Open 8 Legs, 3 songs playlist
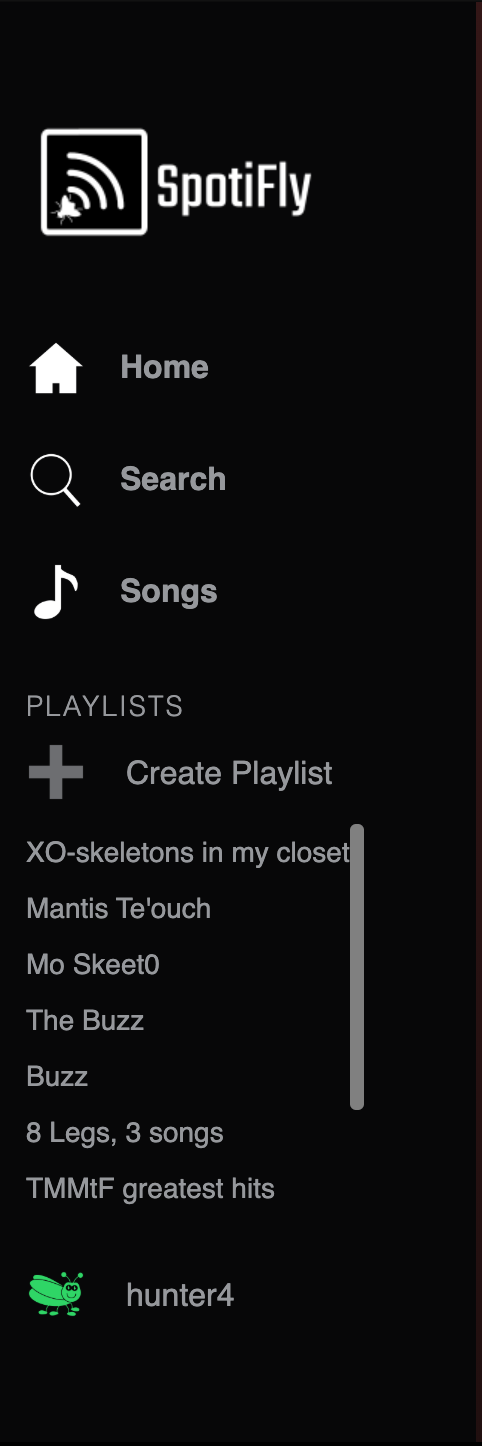The height and width of the screenshot is (1446, 482). click(x=125, y=1133)
